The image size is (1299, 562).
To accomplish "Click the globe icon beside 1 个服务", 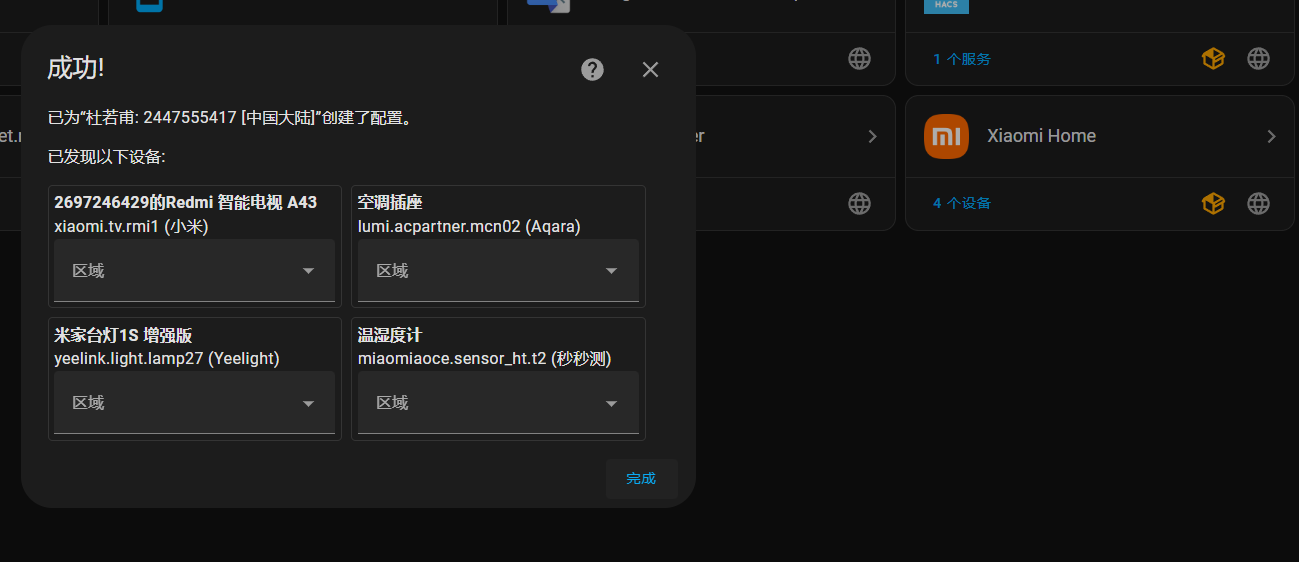I will pyautogui.click(x=1258, y=59).
